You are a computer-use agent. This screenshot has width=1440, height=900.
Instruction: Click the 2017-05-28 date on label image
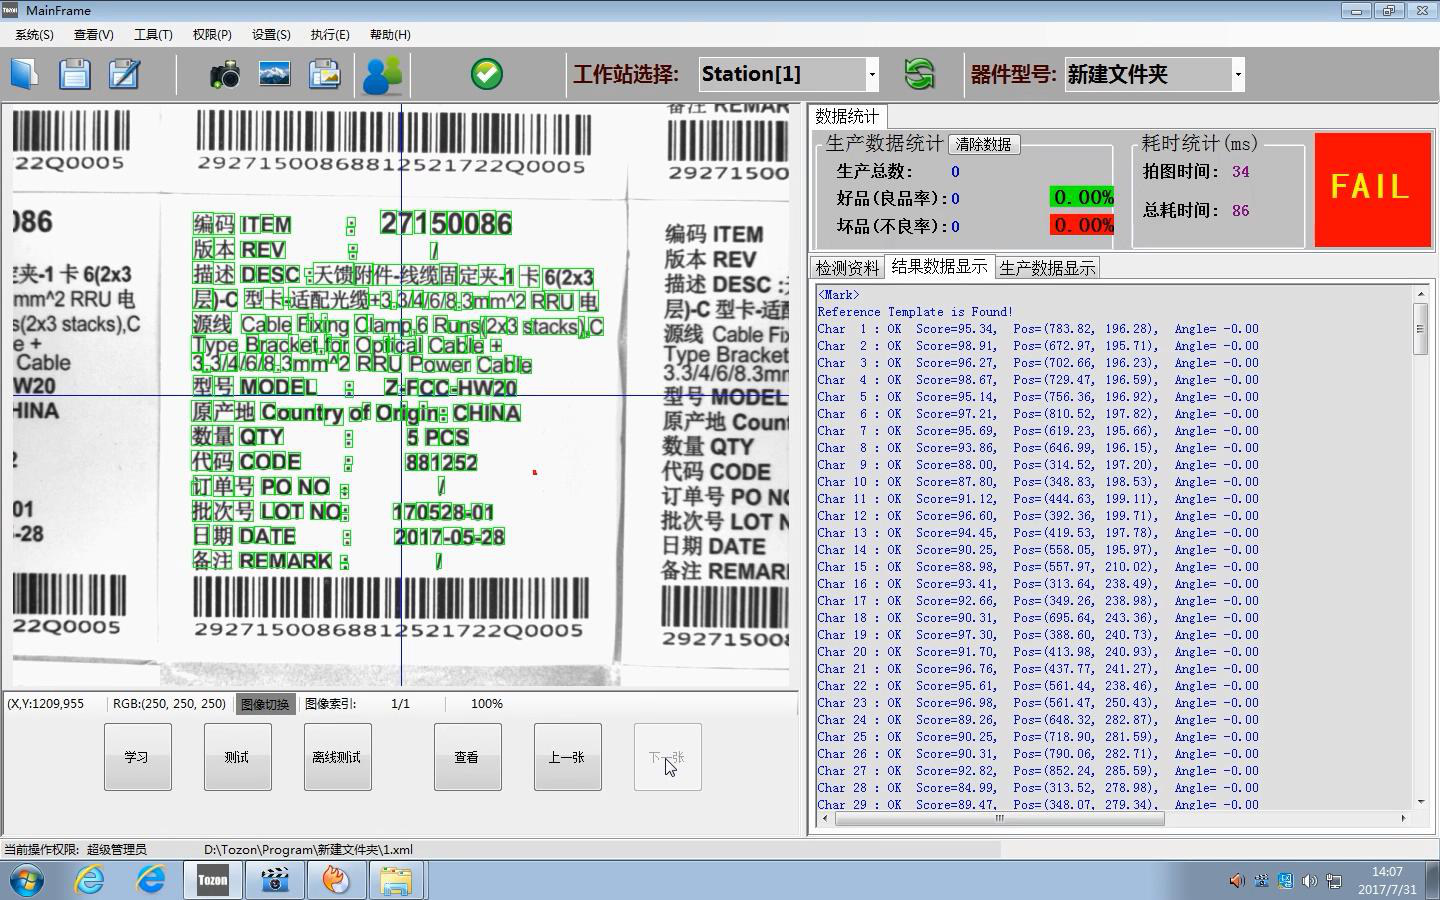[449, 537]
